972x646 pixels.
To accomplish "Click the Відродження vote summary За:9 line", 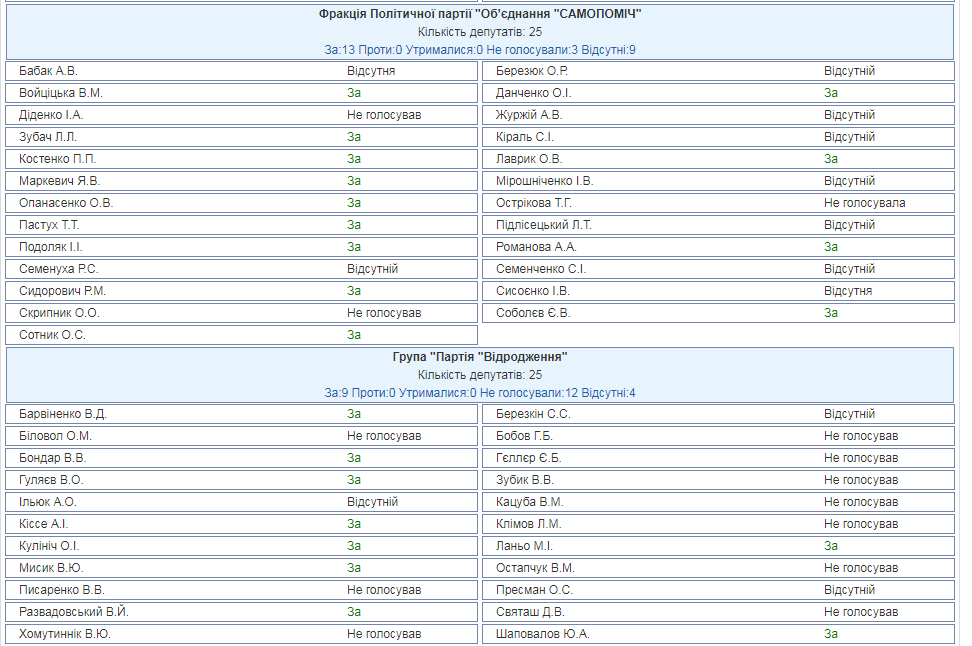I will click(480, 393).
